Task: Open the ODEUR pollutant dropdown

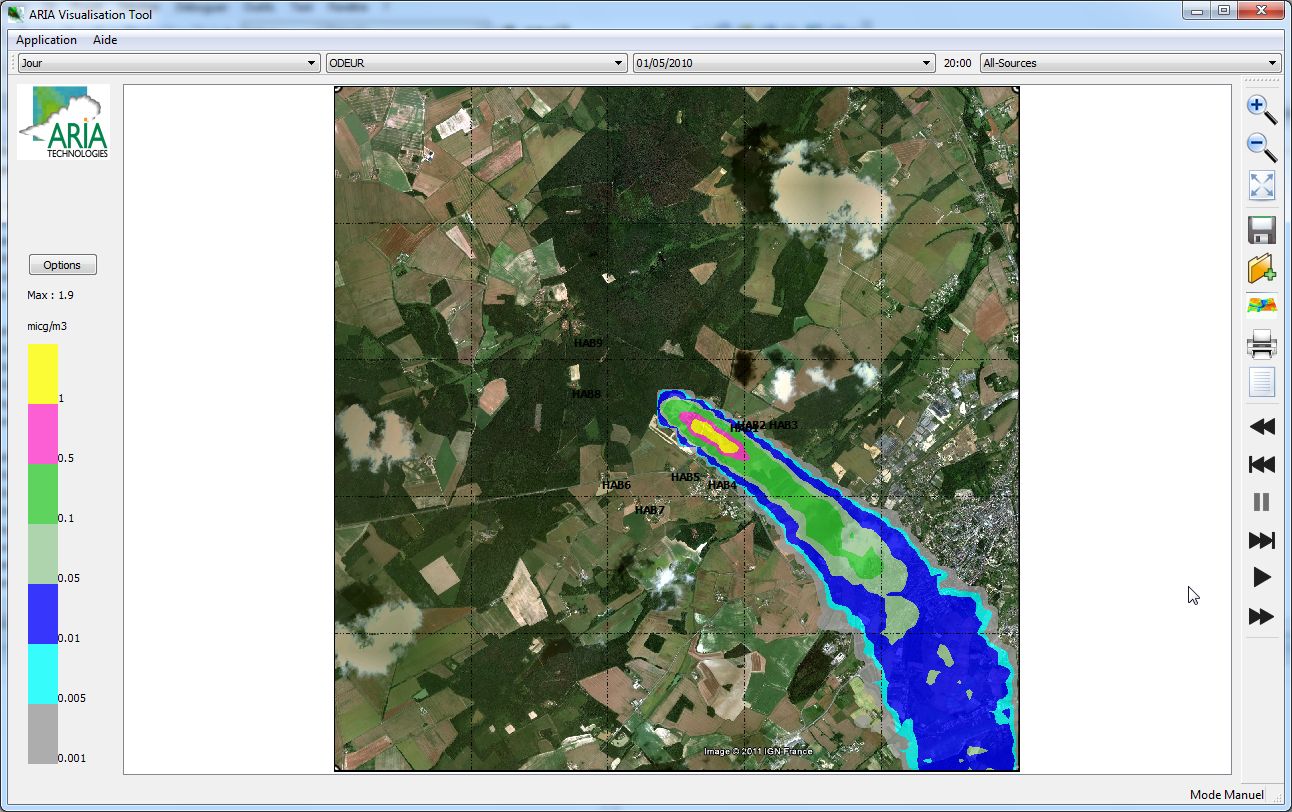Action: (x=476, y=63)
